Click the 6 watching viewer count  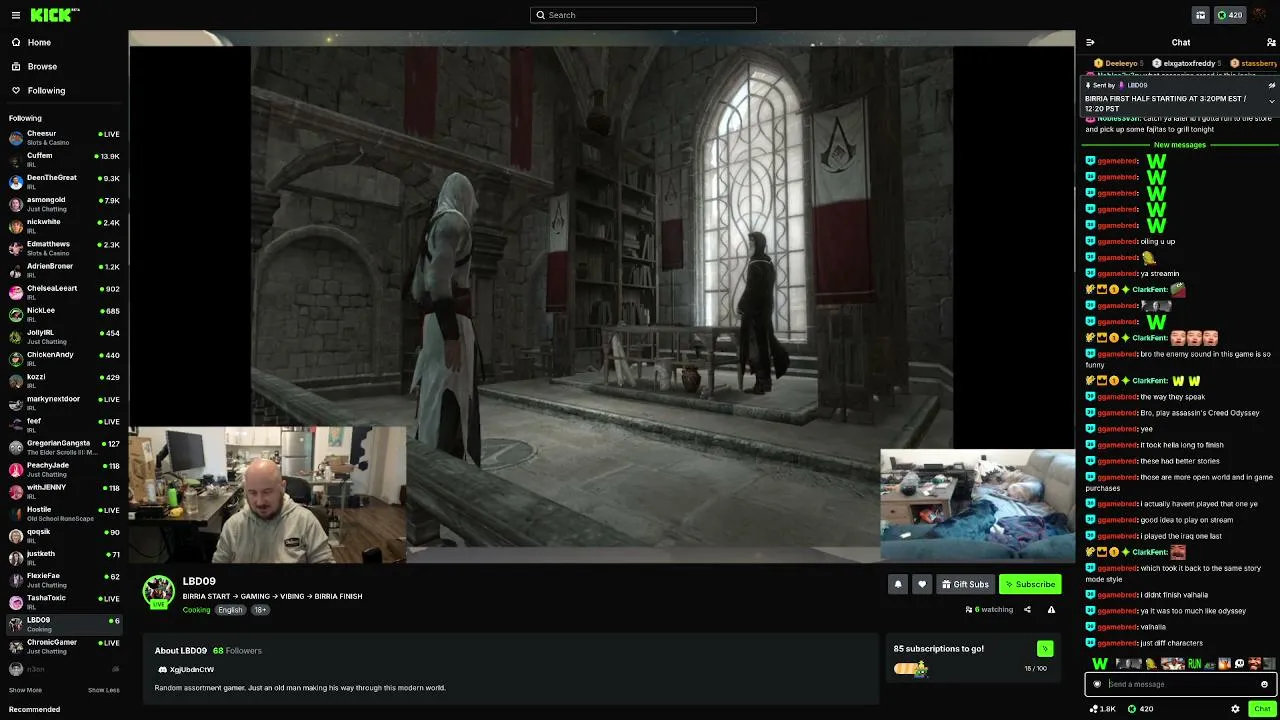point(989,609)
